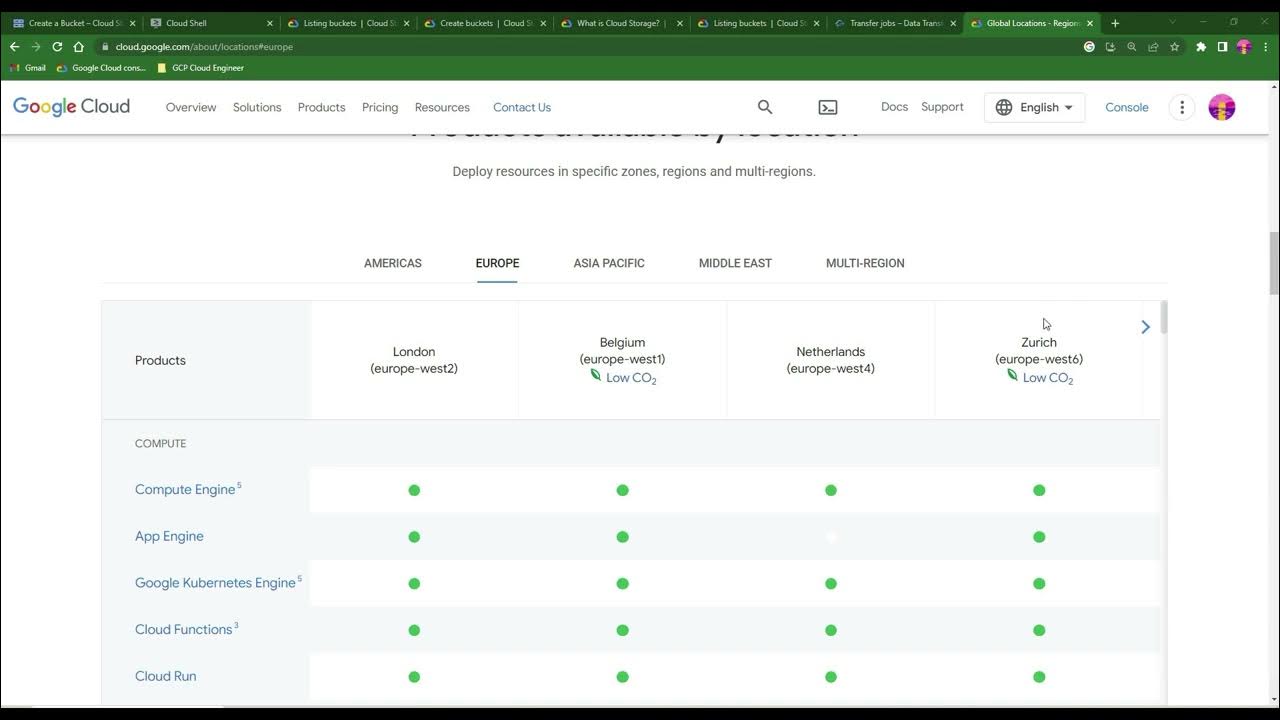
Task: Open the Google Cloud cons... bookmark
Action: pyautogui.click(x=101, y=68)
